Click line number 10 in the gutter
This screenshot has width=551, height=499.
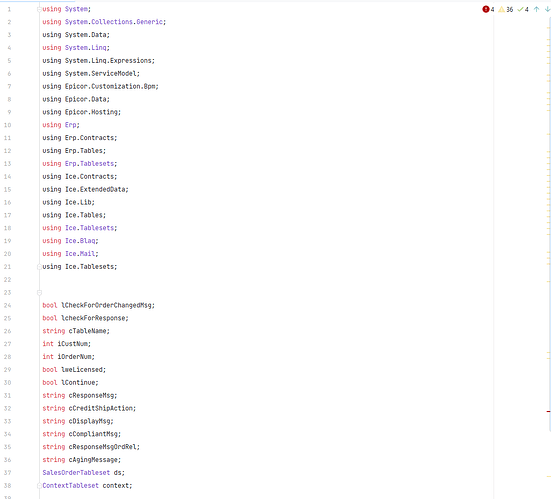coord(7,125)
